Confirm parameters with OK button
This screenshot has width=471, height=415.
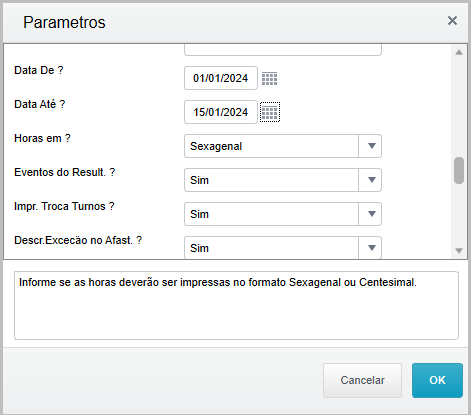[437, 380]
